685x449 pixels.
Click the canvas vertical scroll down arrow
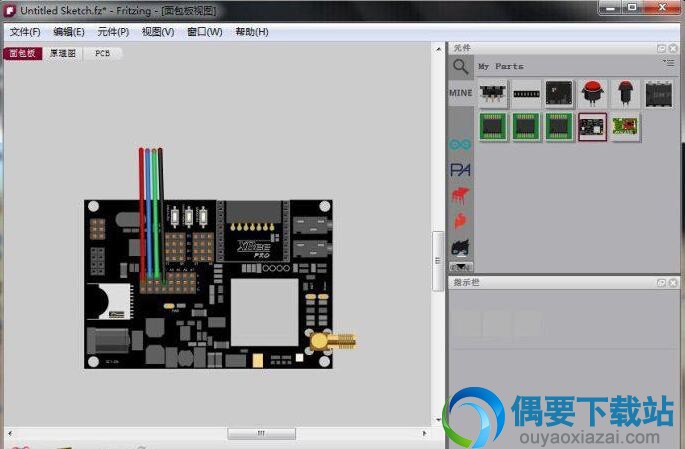[438, 420]
